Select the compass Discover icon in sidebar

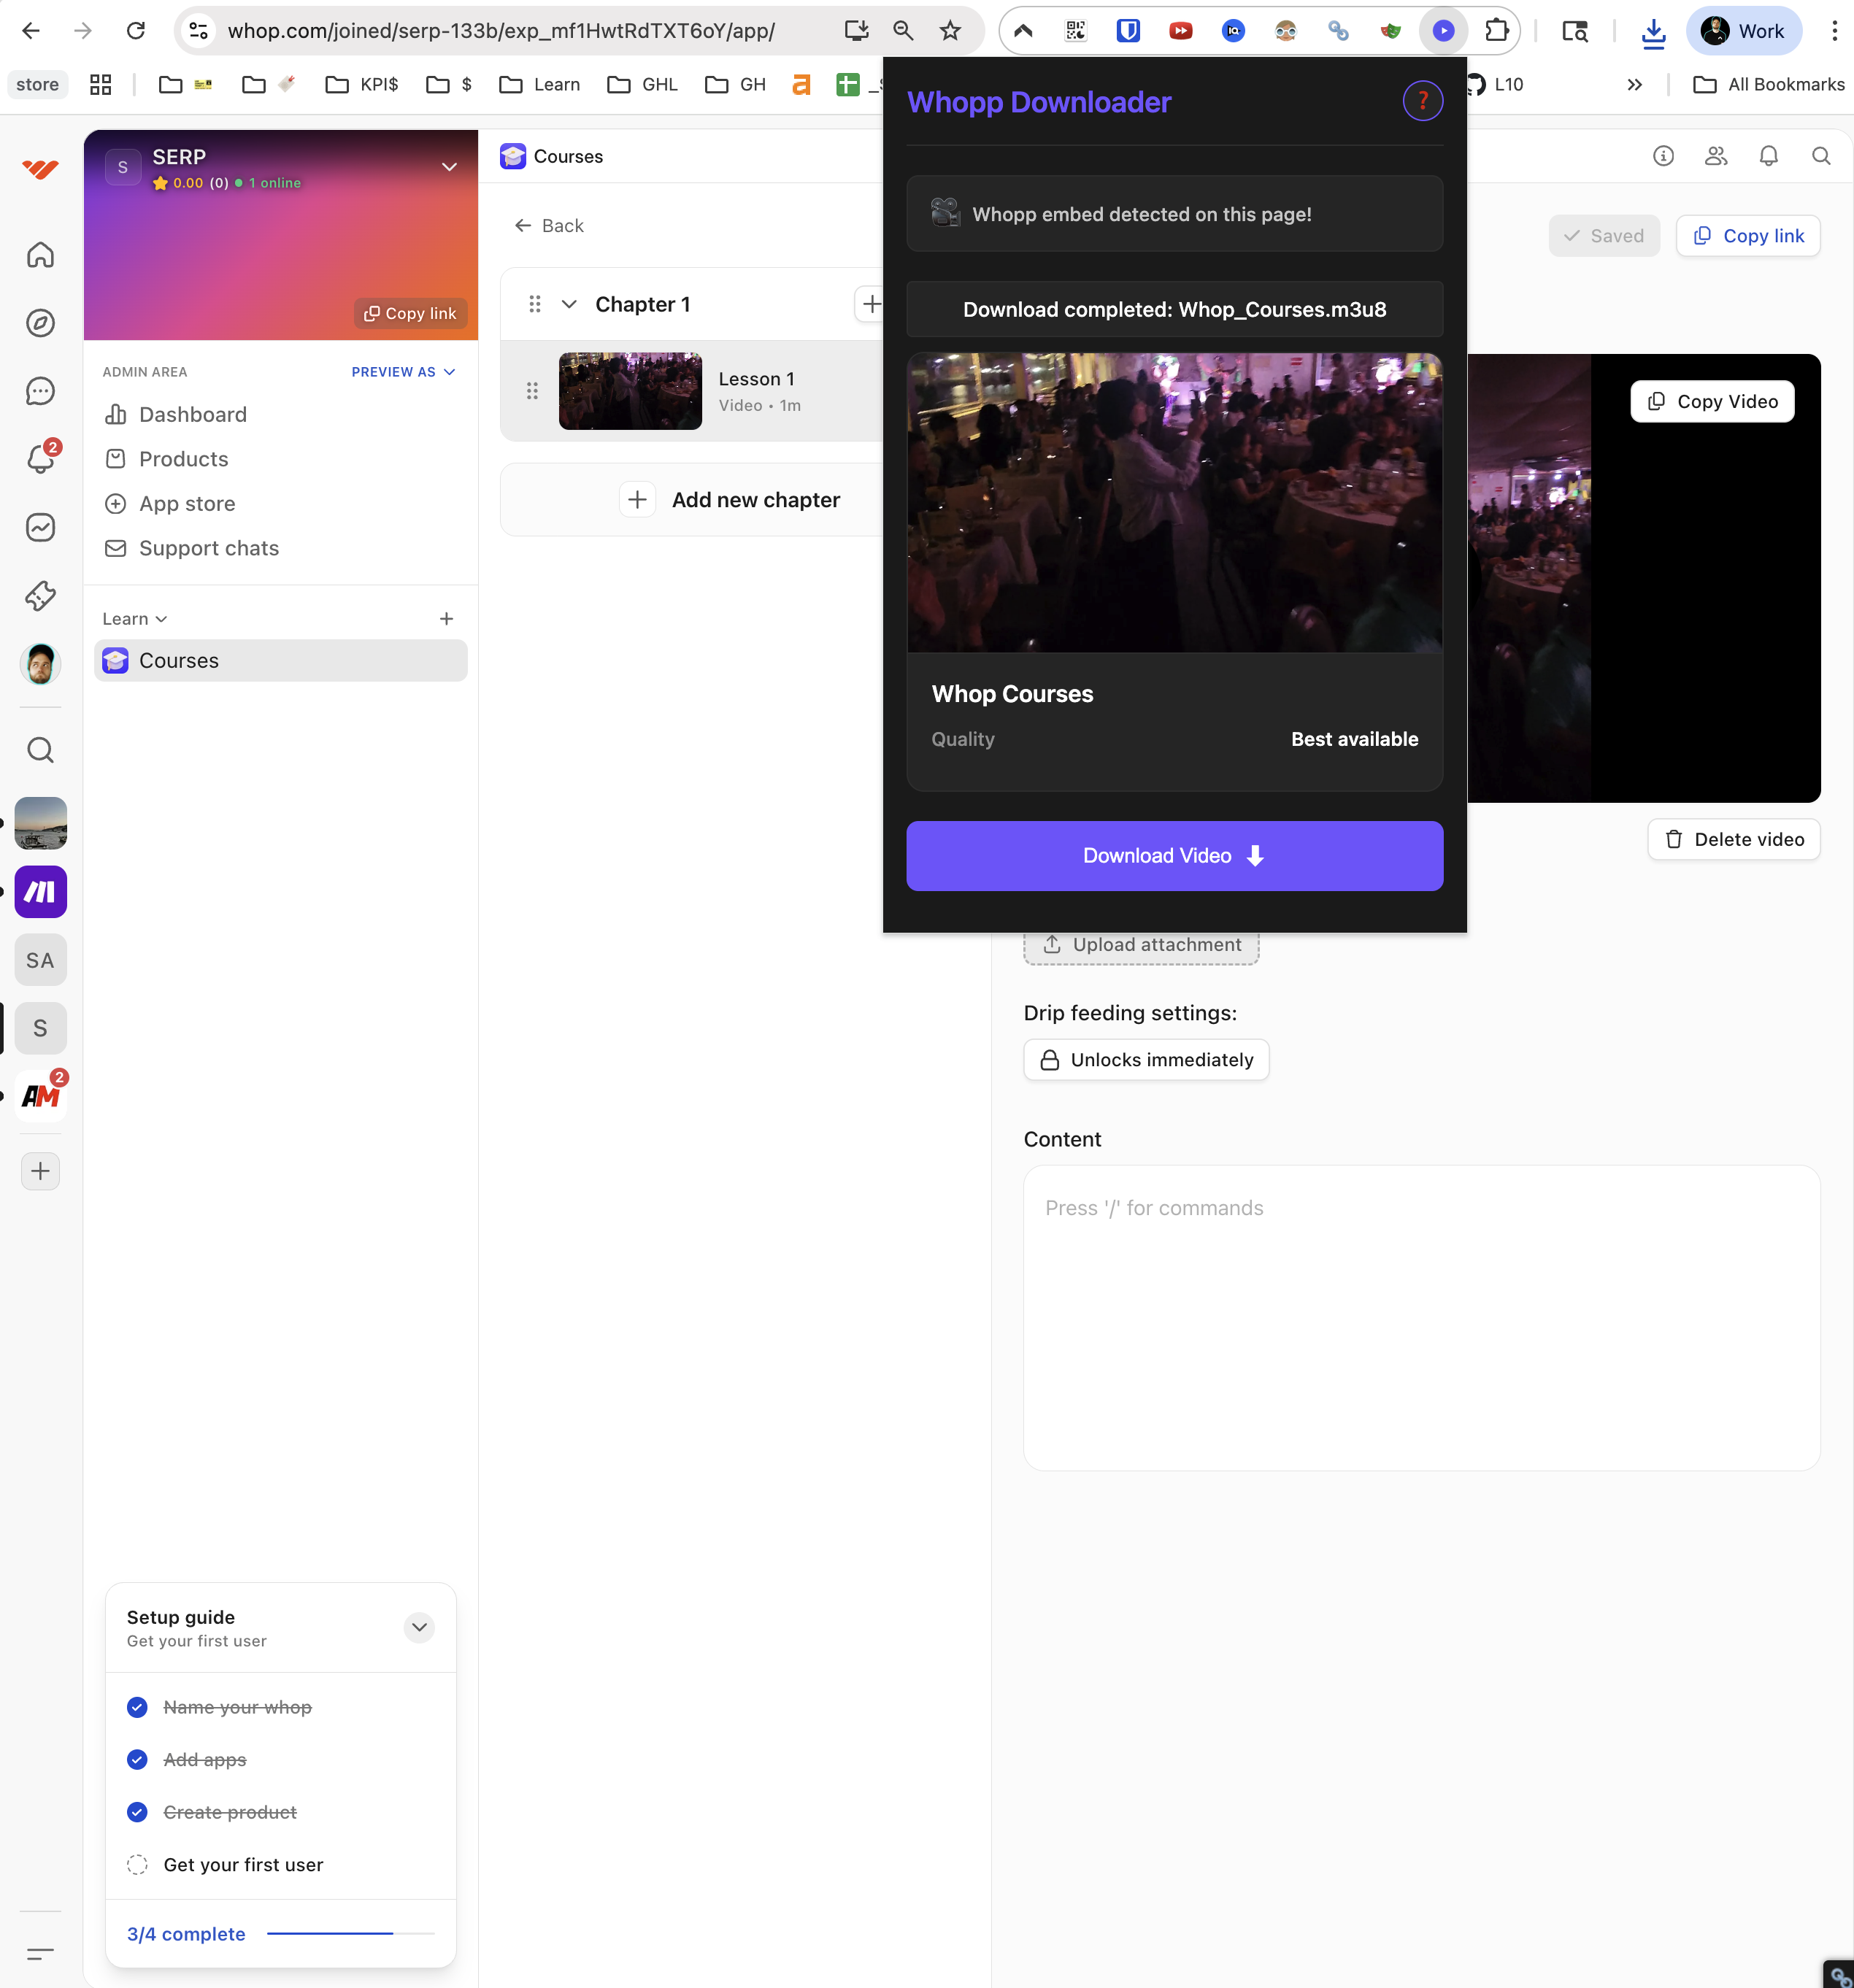coord(40,323)
